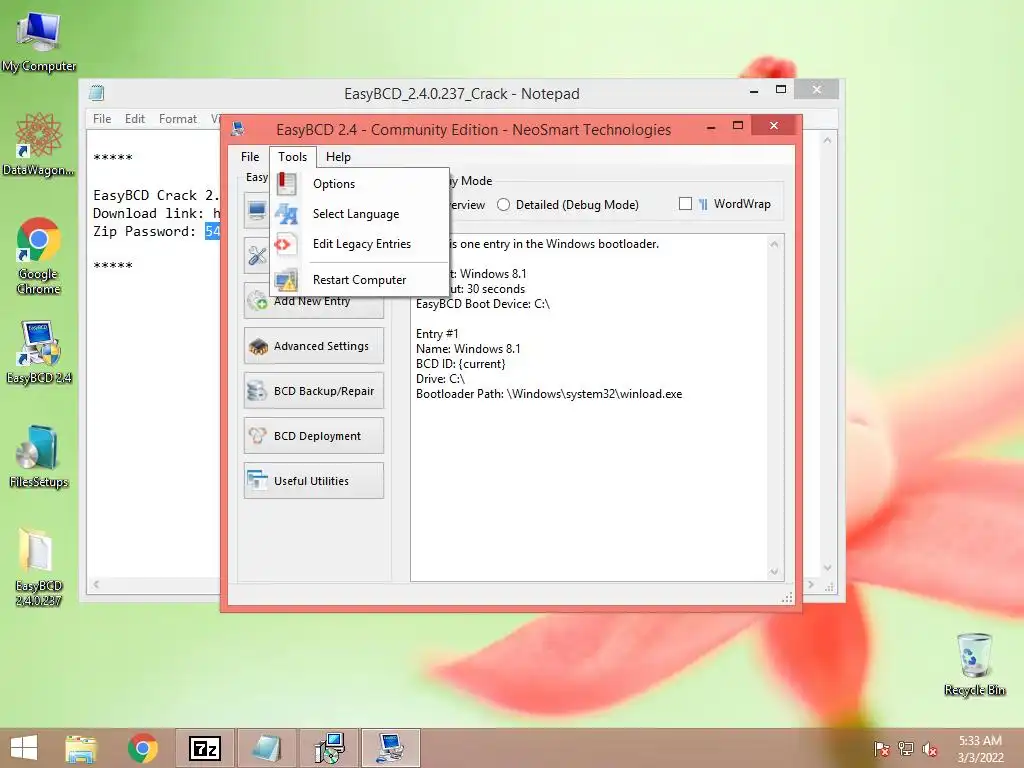Open BCD Deployment

(313, 436)
